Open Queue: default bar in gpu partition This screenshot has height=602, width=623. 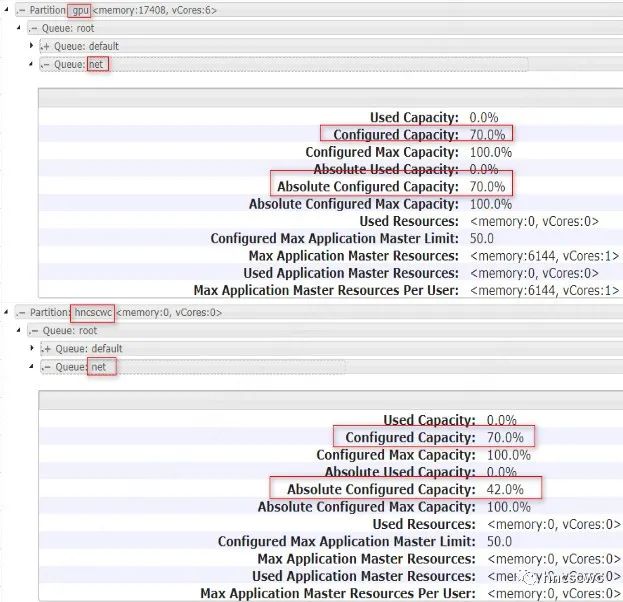(x=331, y=46)
